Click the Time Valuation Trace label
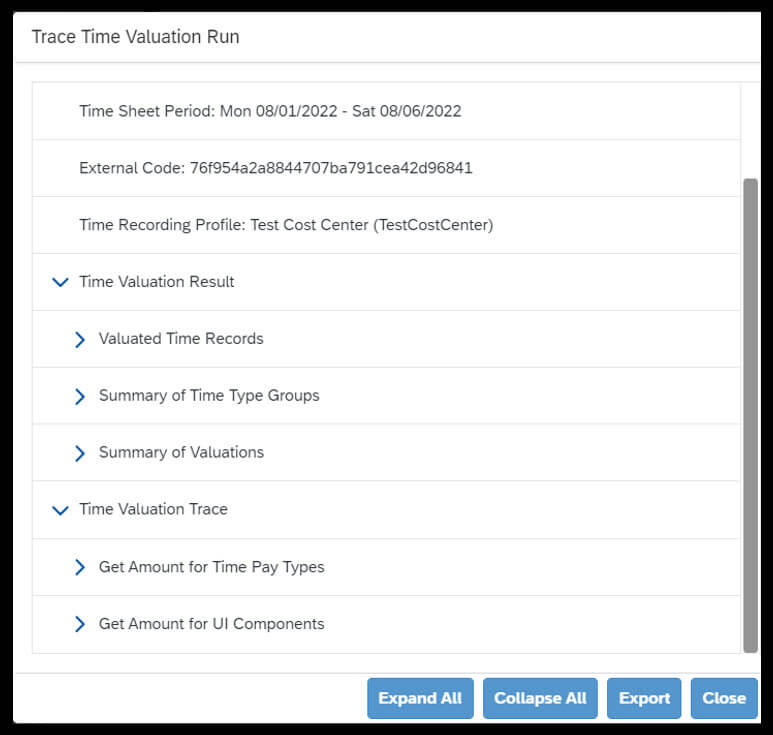 (153, 509)
